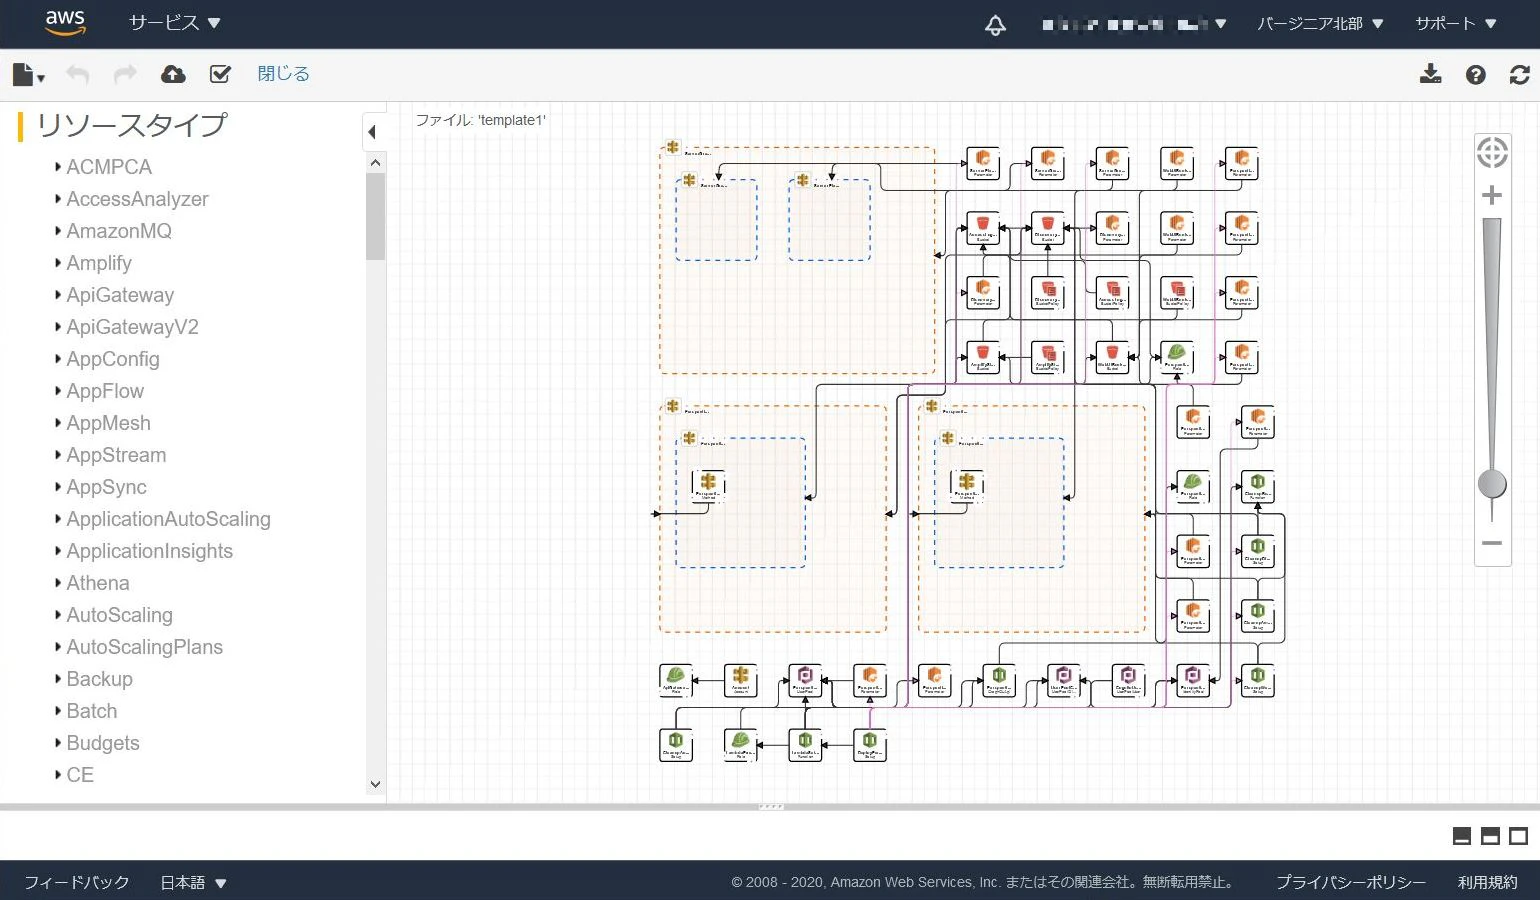Click the horizontal pane splitter handle
Viewport: 1540px width, 900px height.
(770, 806)
